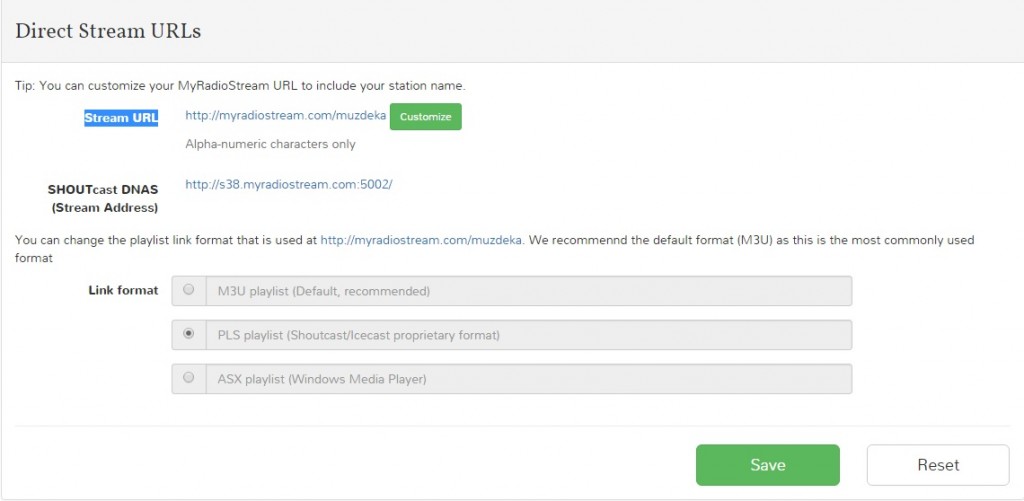
Task: Click the "Direct Stream URLs" panel heading
Action: click(x=108, y=32)
